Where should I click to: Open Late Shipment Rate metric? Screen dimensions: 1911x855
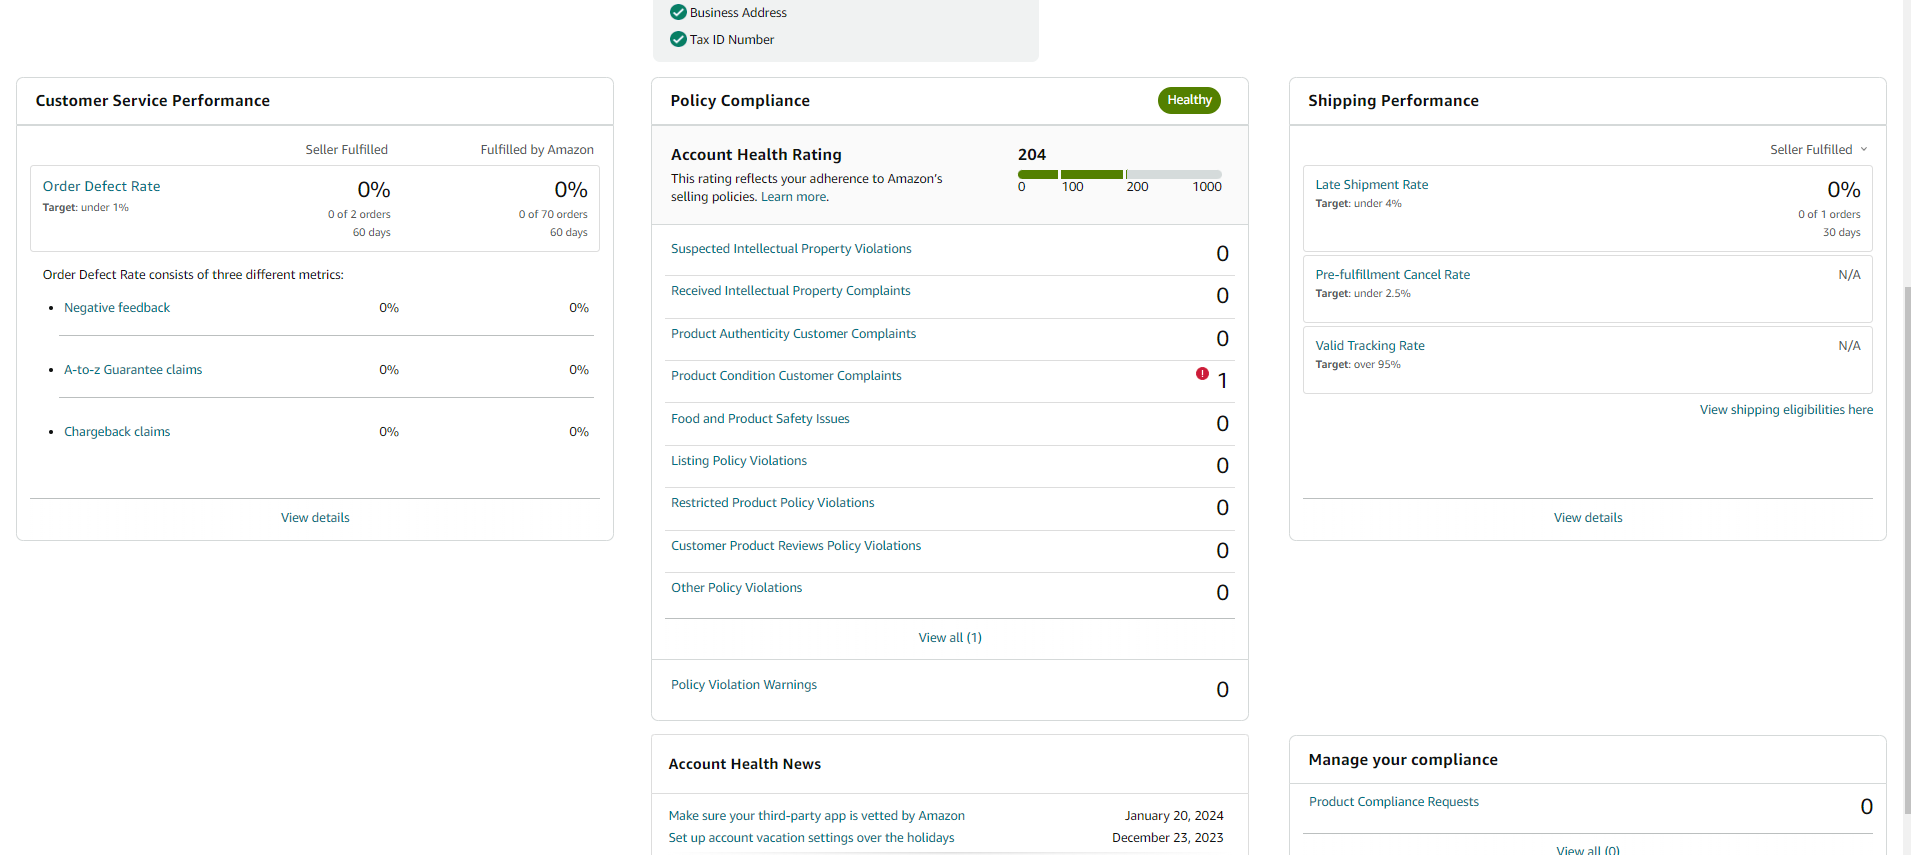pos(1371,185)
